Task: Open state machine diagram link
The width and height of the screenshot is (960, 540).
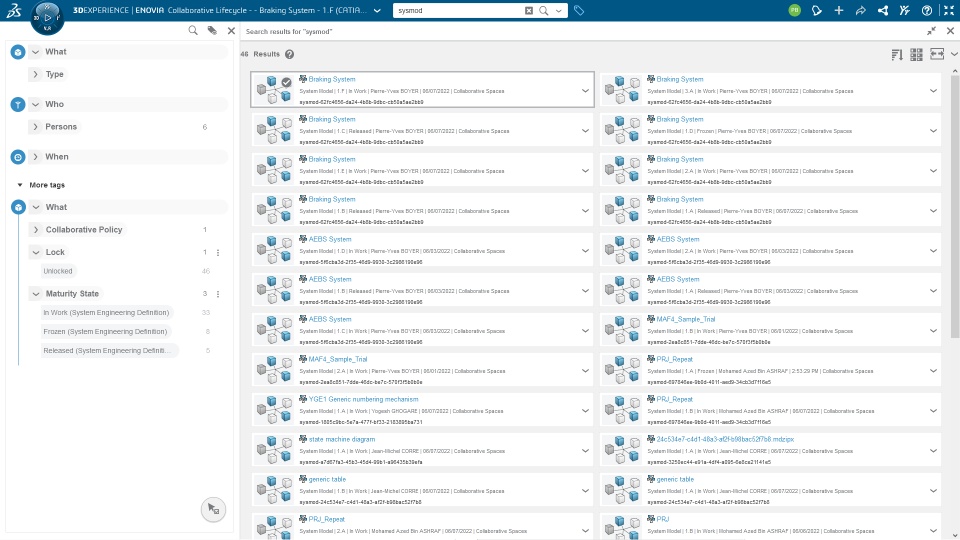Action: coord(342,439)
